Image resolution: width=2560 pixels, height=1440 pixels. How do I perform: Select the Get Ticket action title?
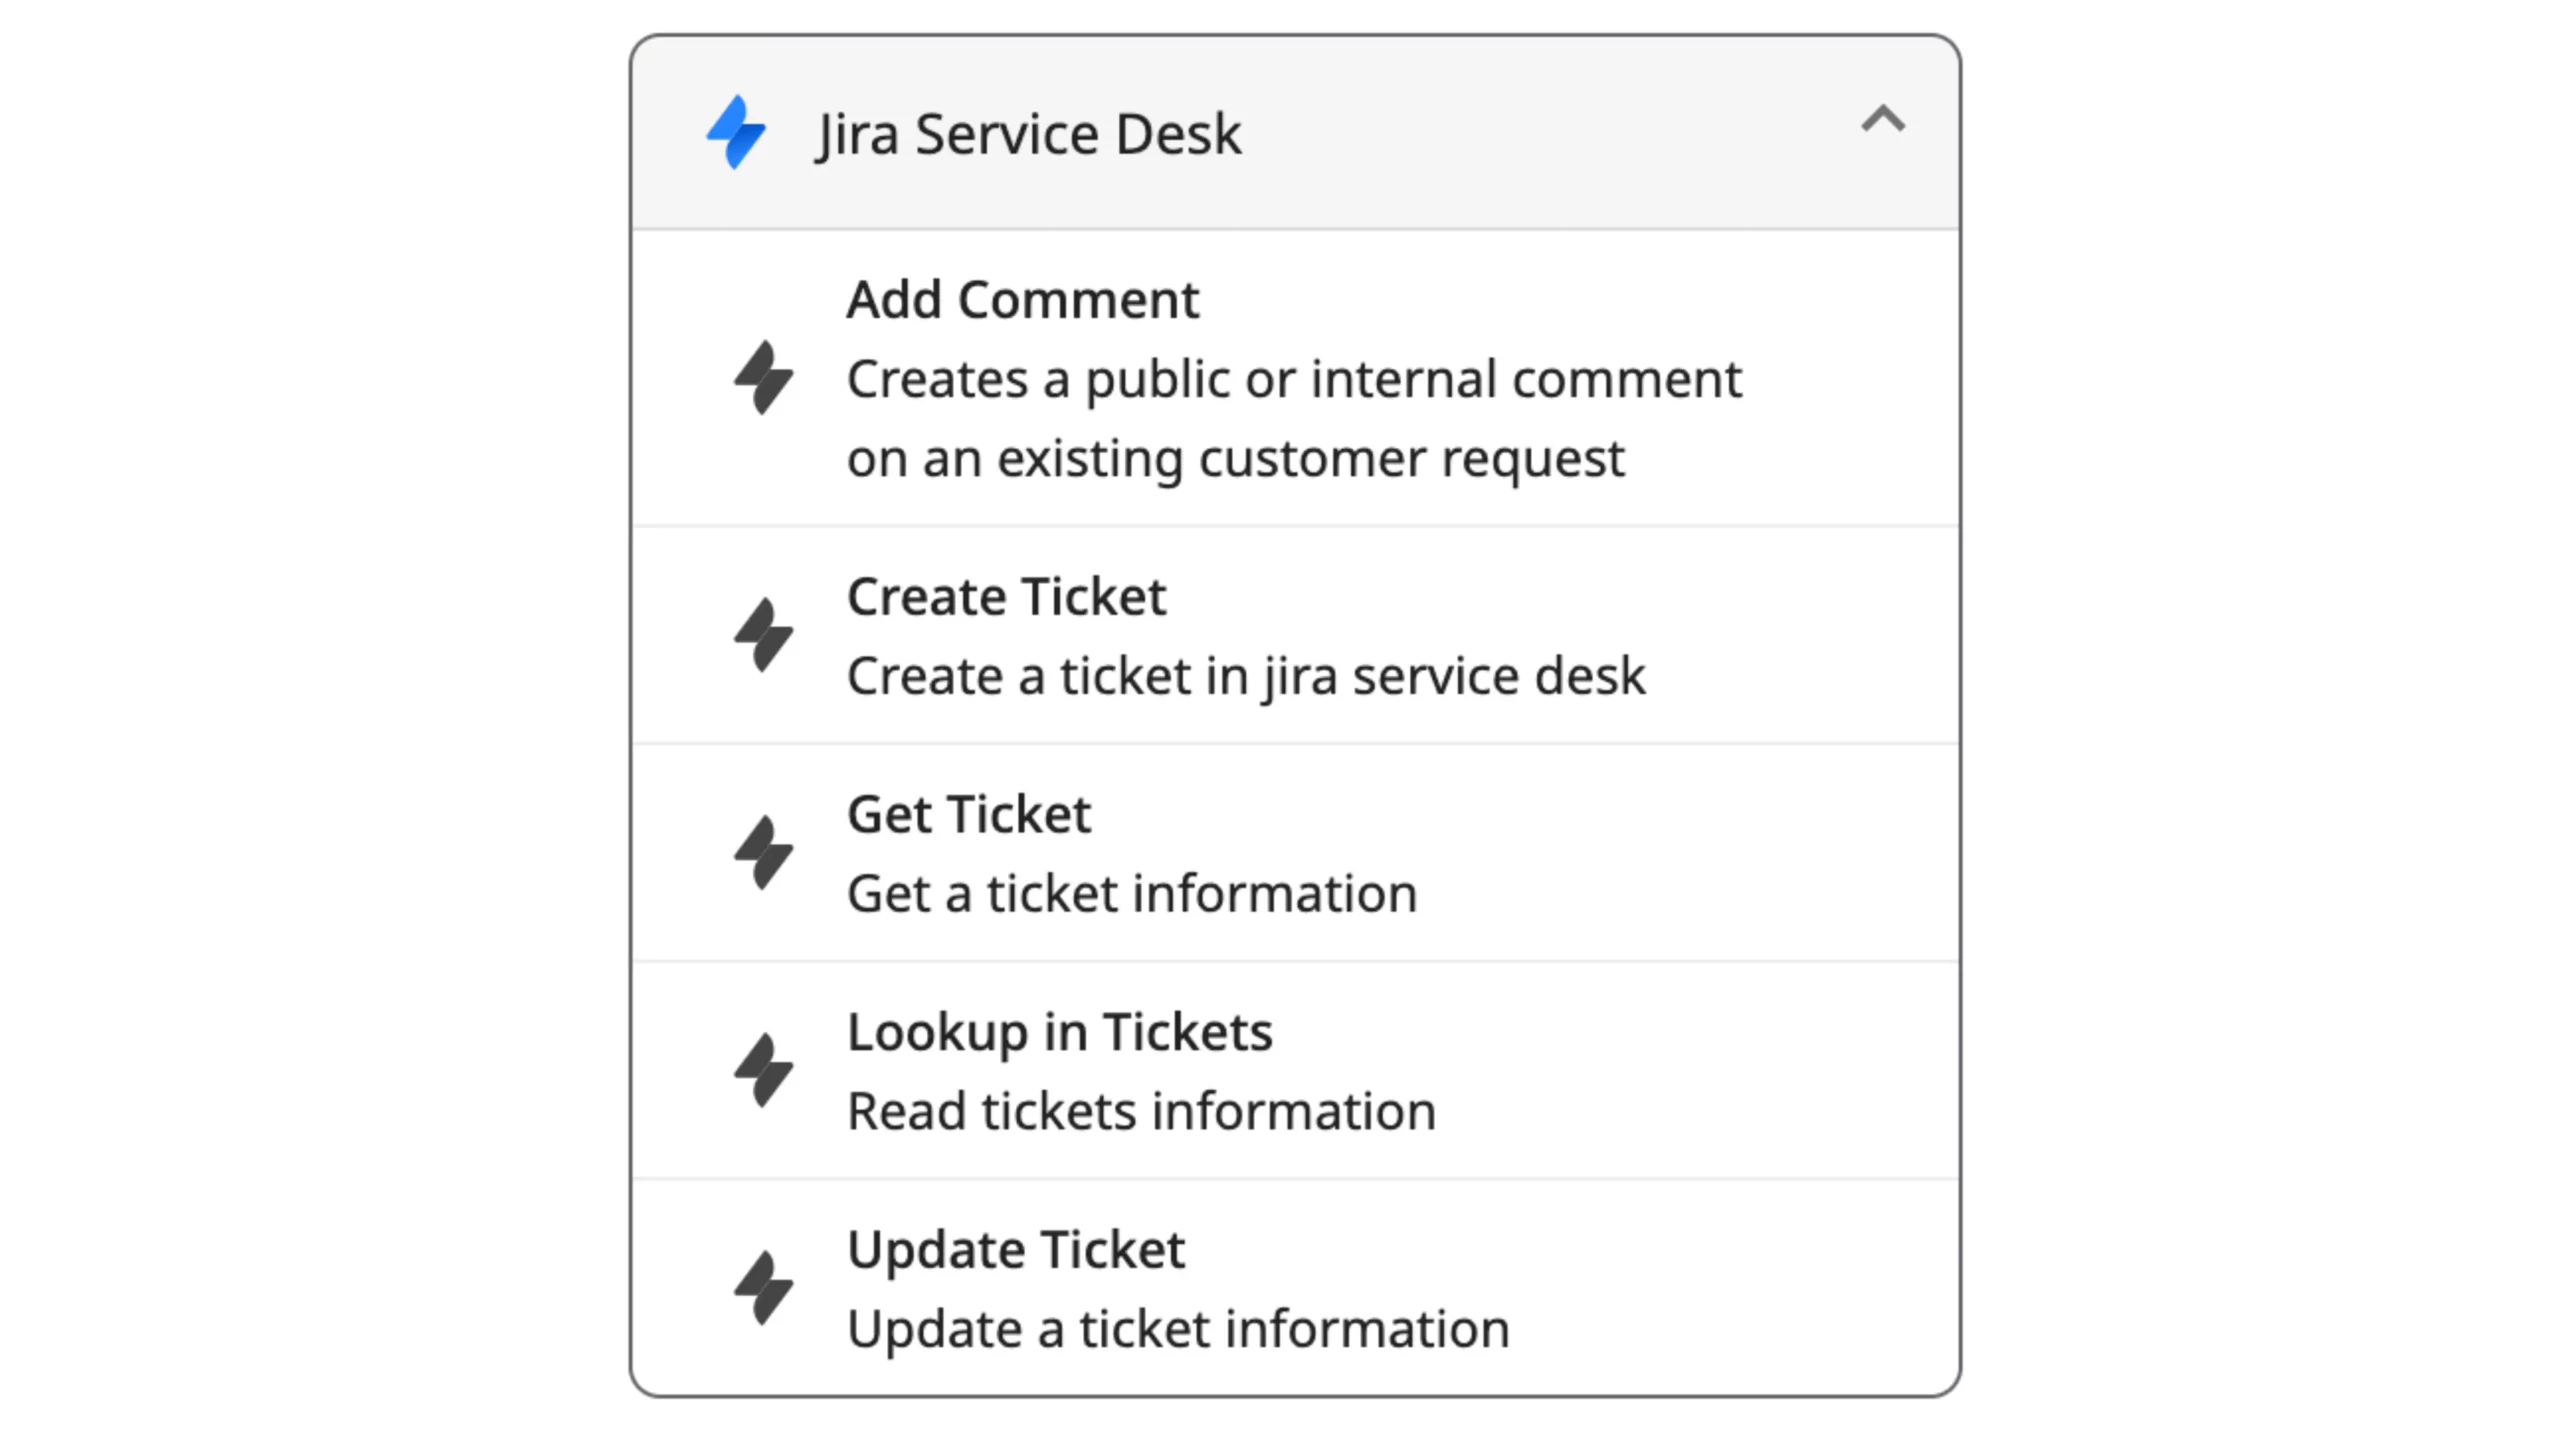(x=968, y=814)
